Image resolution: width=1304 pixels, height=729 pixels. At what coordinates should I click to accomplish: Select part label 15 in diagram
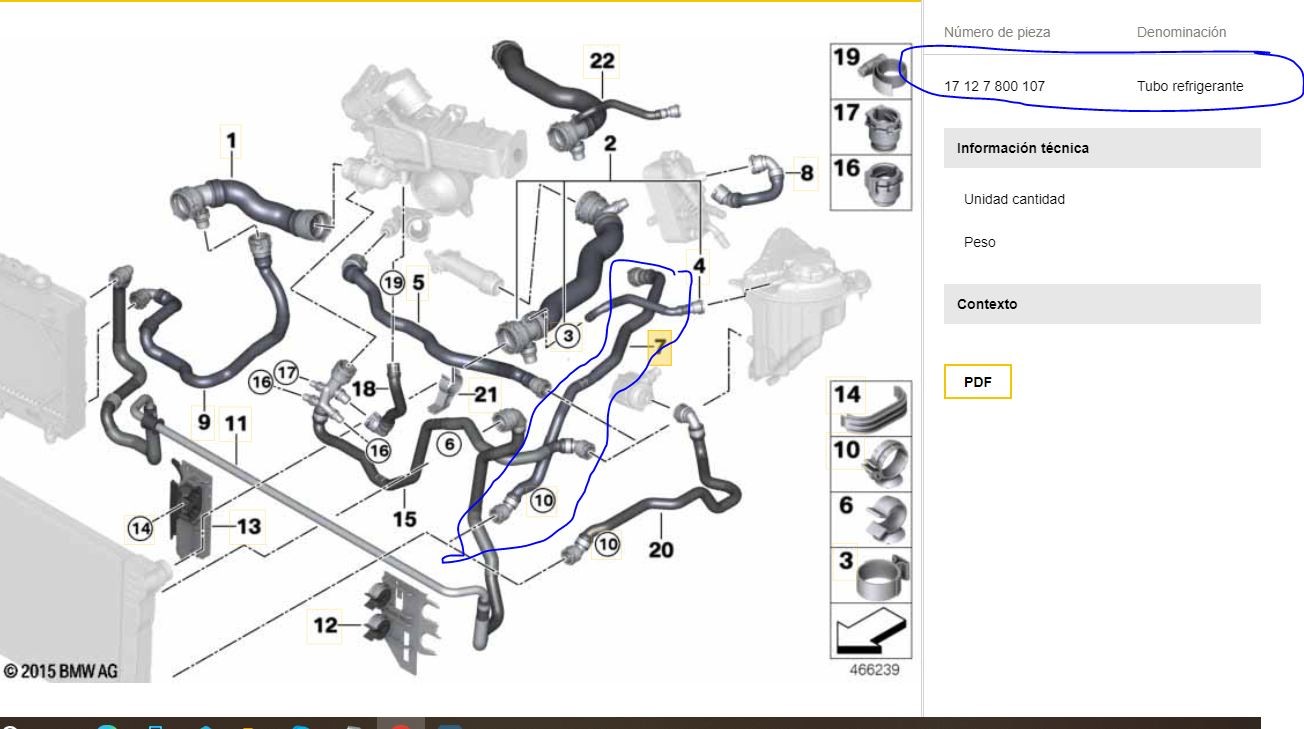(x=404, y=520)
